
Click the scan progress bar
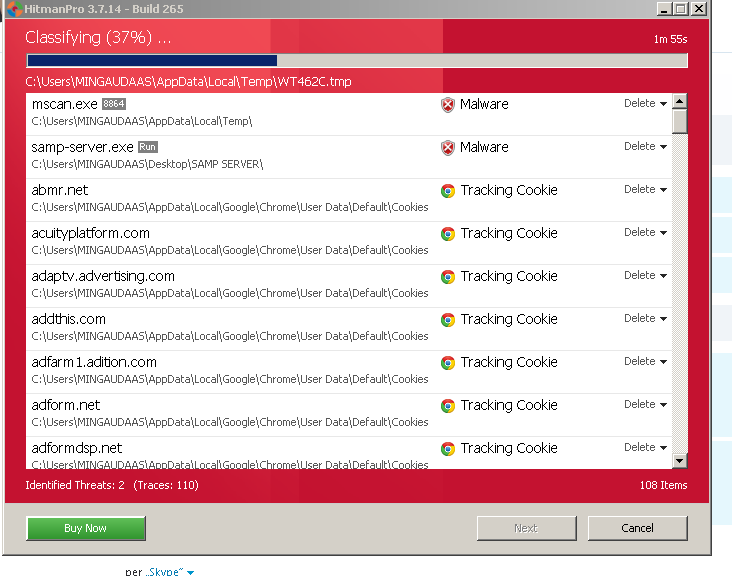[357, 61]
